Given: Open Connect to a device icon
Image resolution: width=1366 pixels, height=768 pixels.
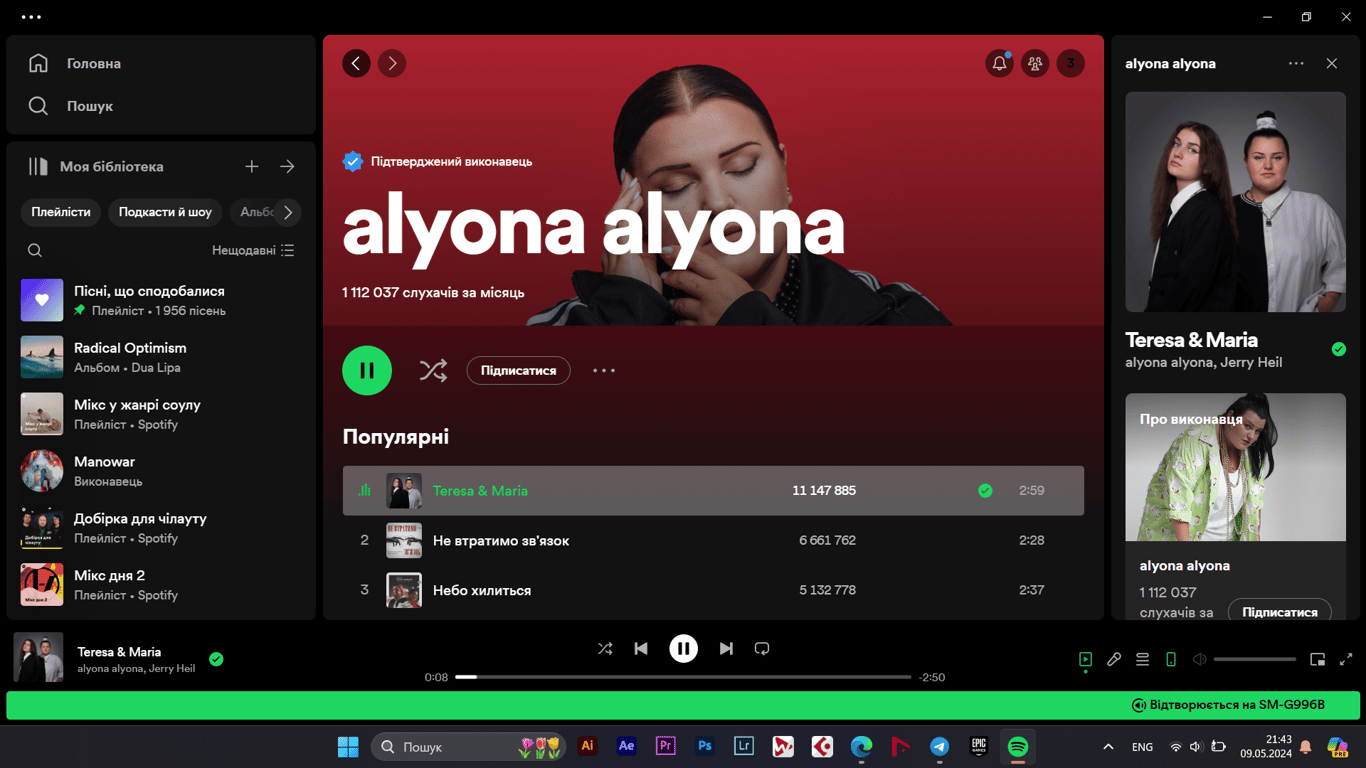Looking at the screenshot, I should click(x=1170, y=660).
